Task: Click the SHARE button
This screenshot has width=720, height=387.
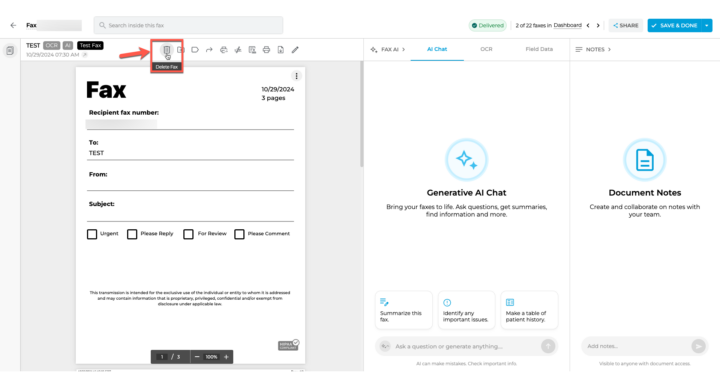Action: pos(626,25)
